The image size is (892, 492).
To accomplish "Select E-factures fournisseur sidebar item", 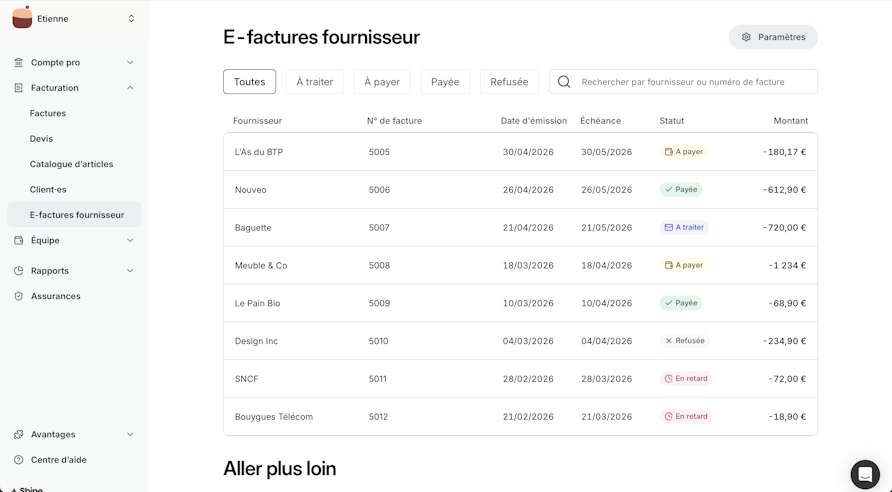I will coord(75,215).
